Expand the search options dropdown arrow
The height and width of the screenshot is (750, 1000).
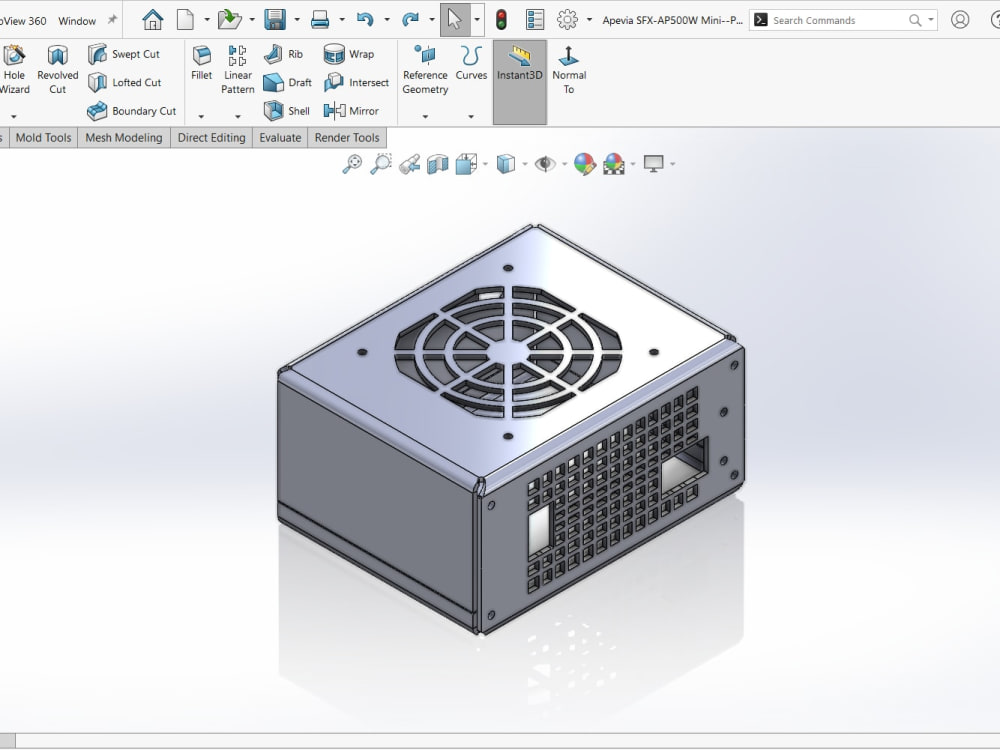930,20
